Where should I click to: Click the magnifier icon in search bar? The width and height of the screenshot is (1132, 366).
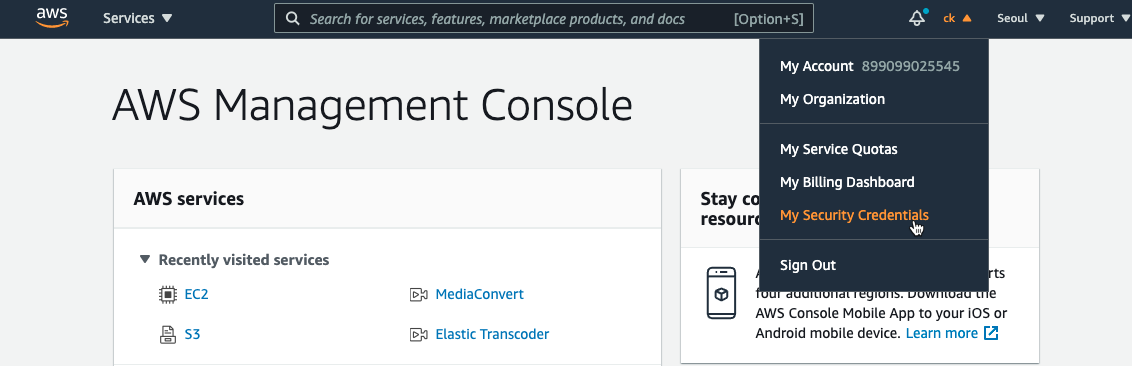(292, 19)
